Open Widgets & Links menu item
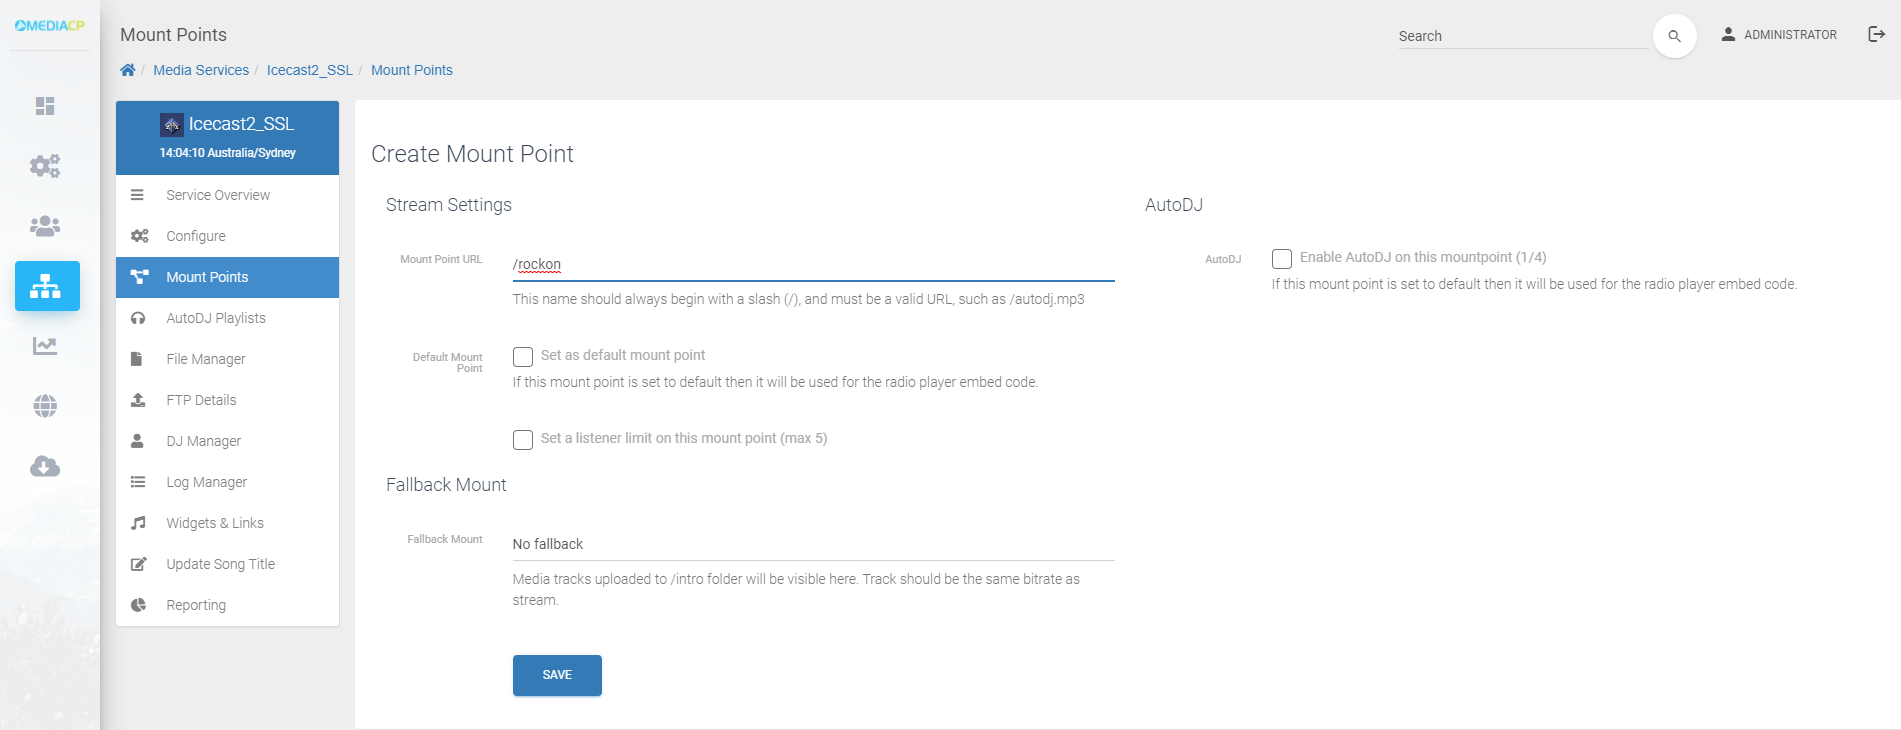Viewport: 1901px width, 730px height. [215, 523]
